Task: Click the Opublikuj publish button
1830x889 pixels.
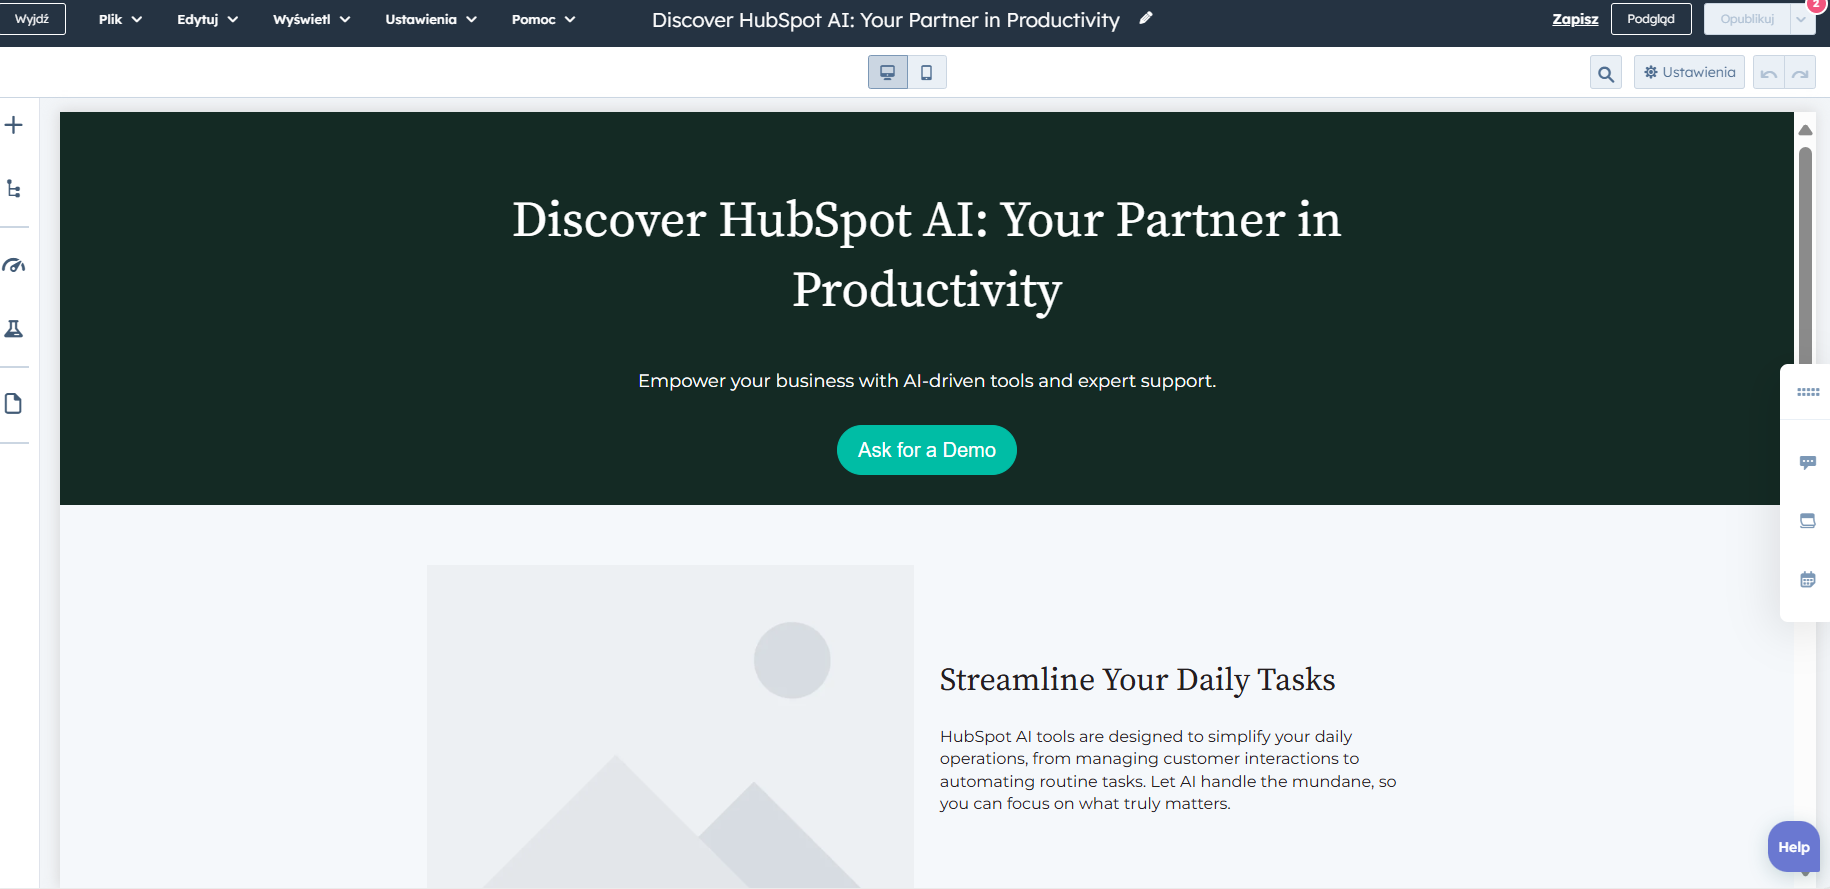Action: tap(1747, 19)
